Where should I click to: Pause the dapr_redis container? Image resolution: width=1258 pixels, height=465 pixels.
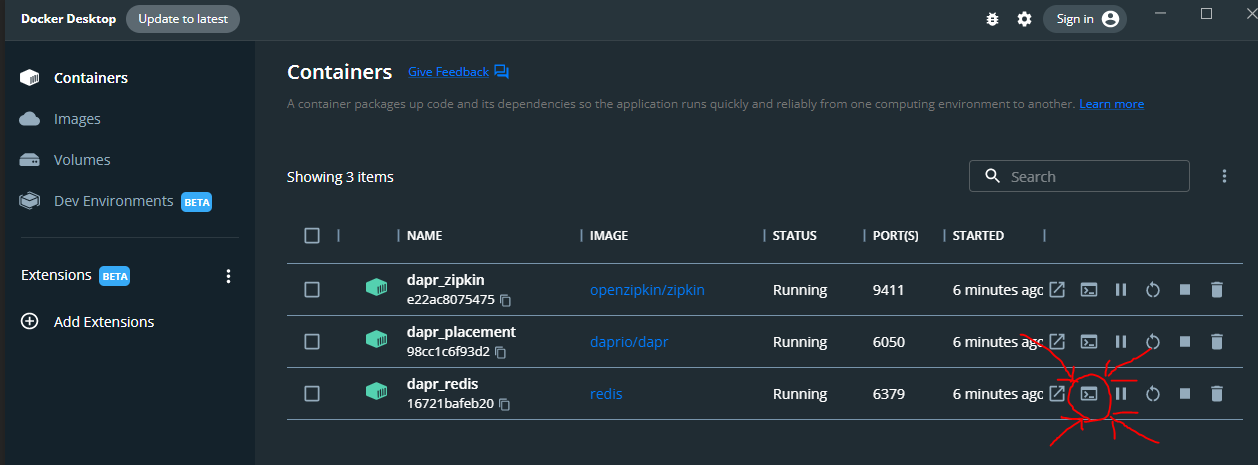tap(1121, 394)
